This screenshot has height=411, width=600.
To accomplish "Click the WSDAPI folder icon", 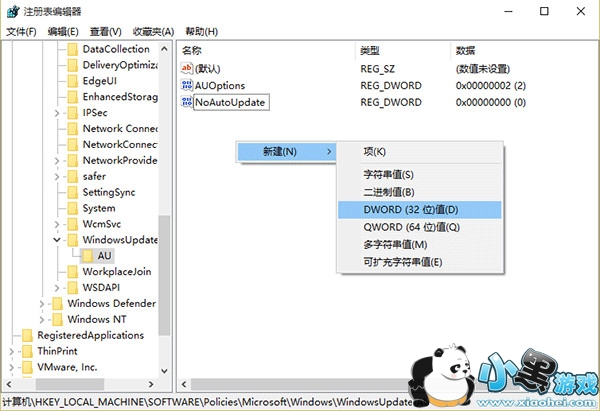I will point(73,288).
